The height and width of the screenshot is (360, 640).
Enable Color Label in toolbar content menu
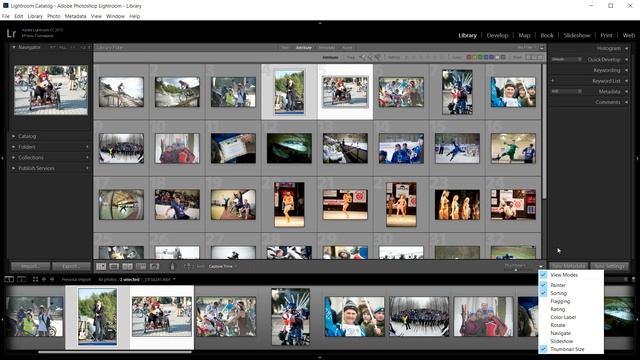pos(563,317)
